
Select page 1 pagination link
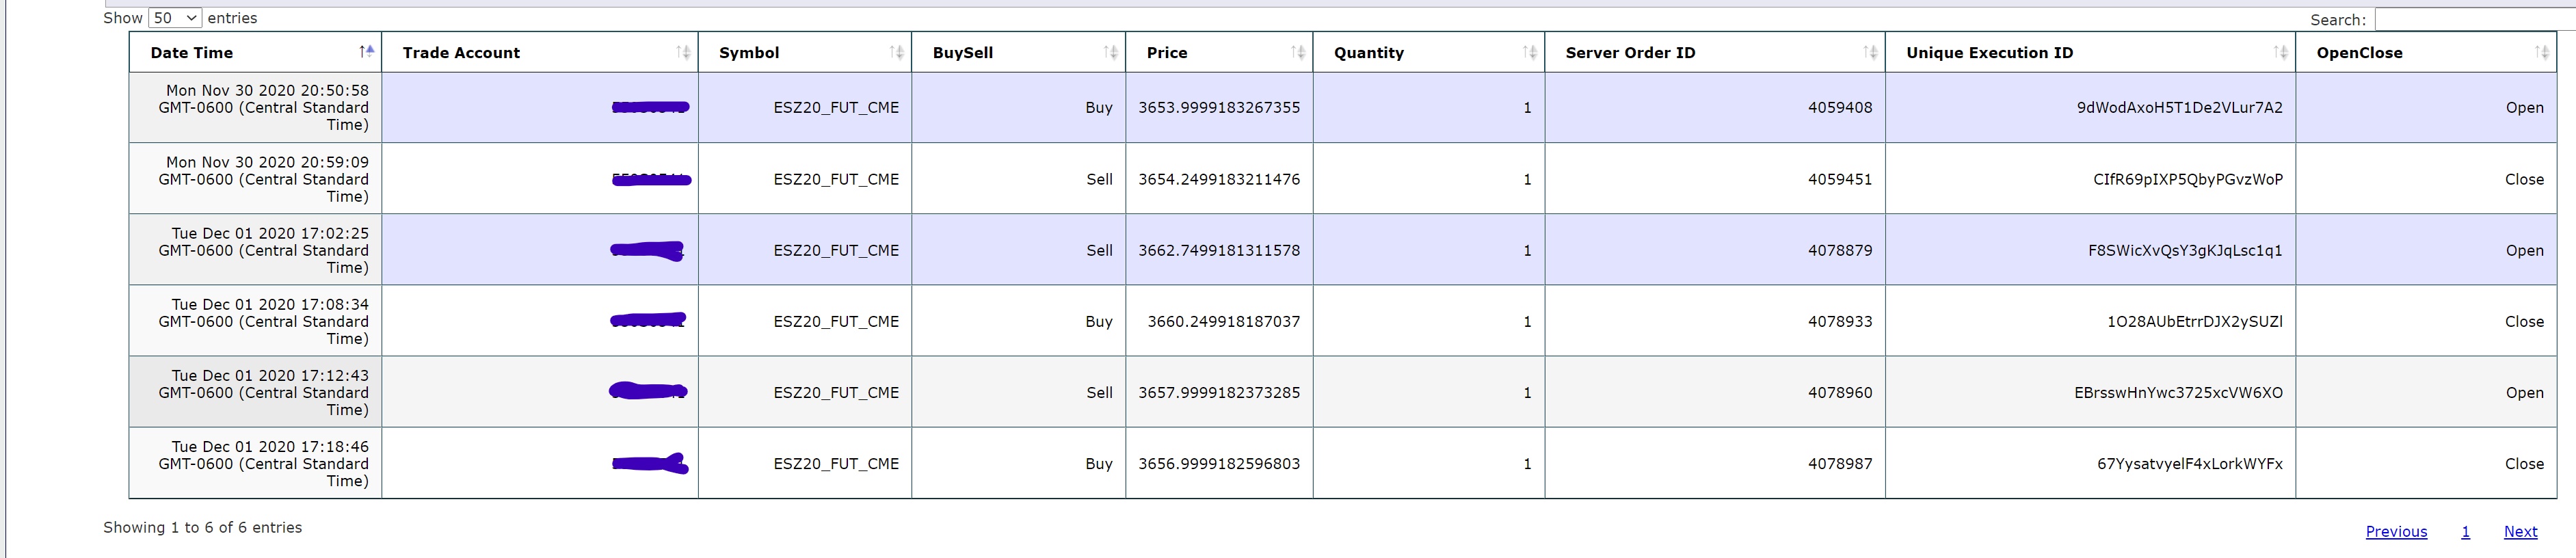pyautogui.click(x=2465, y=531)
